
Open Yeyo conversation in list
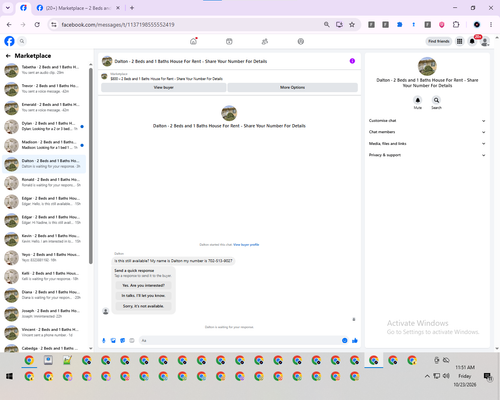click(44, 257)
